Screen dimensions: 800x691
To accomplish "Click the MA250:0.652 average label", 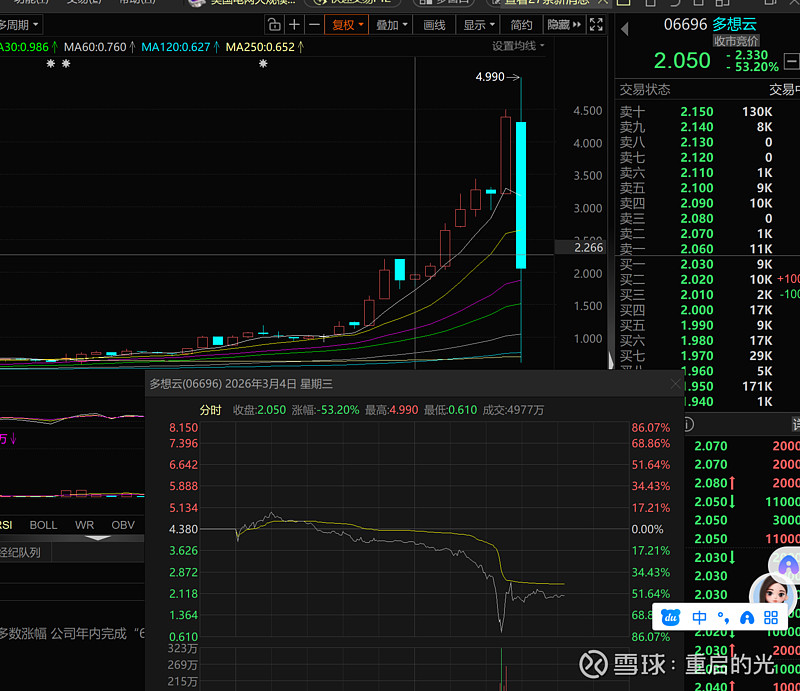I will [x=260, y=47].
